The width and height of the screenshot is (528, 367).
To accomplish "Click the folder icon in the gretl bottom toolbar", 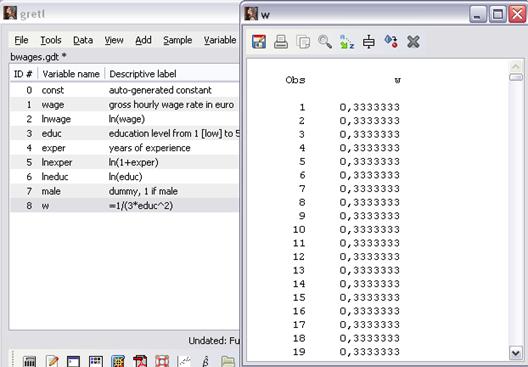I will 228,361.
